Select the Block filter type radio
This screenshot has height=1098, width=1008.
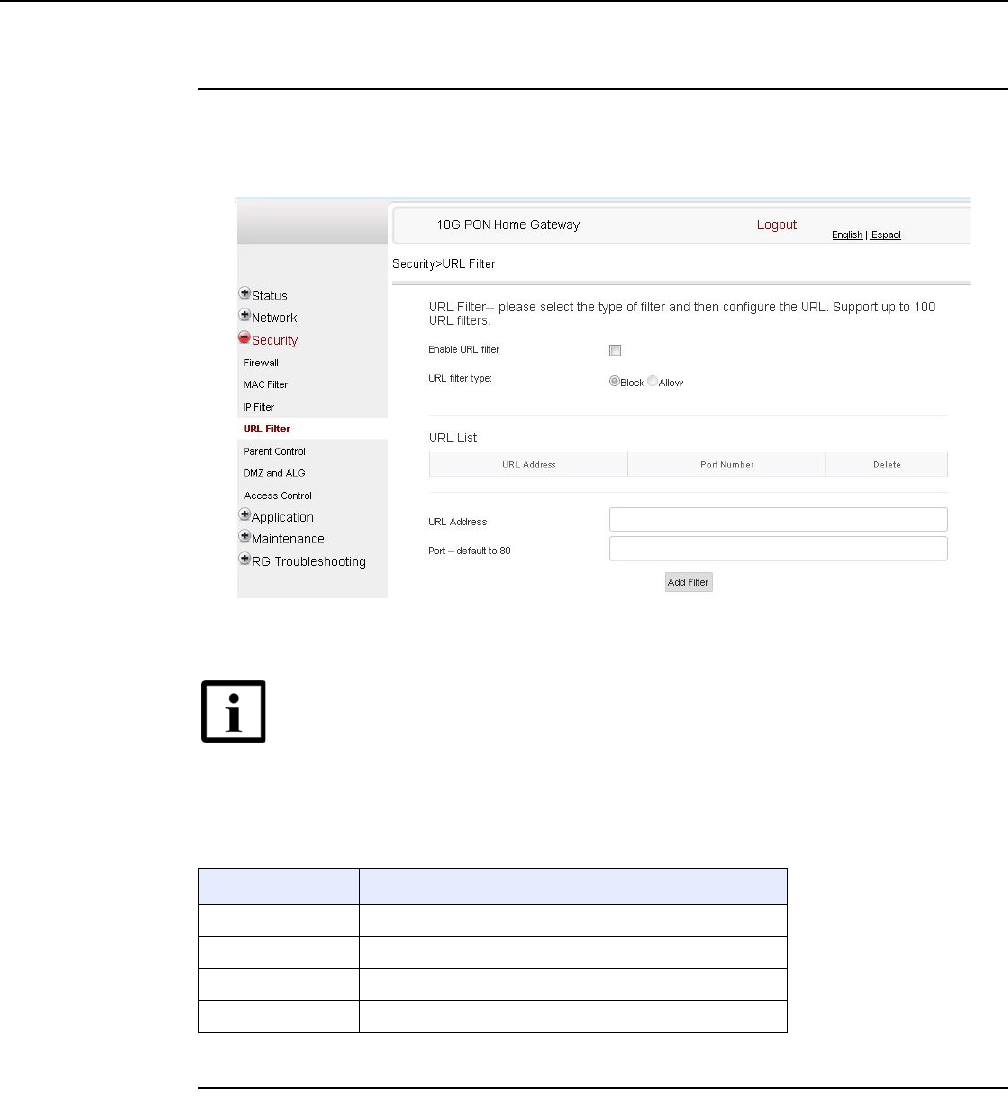[614, 381]
